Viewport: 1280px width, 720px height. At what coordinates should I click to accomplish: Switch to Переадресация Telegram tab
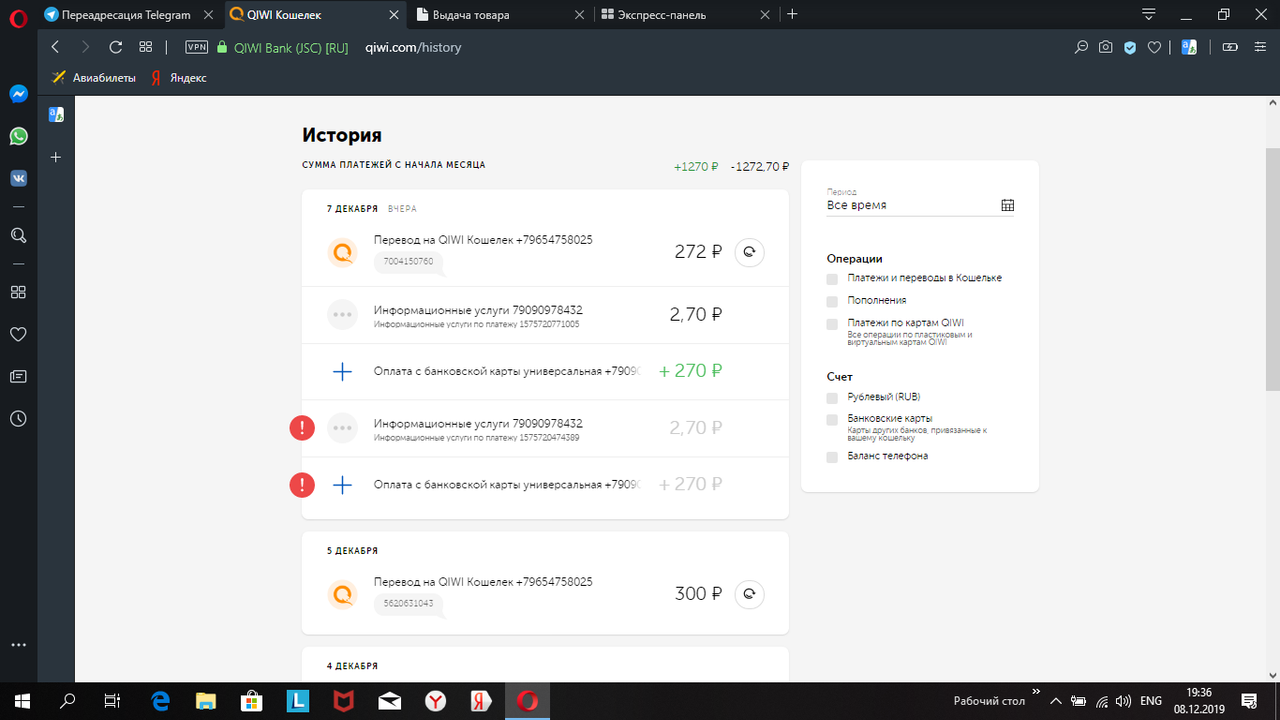point(127,15)
